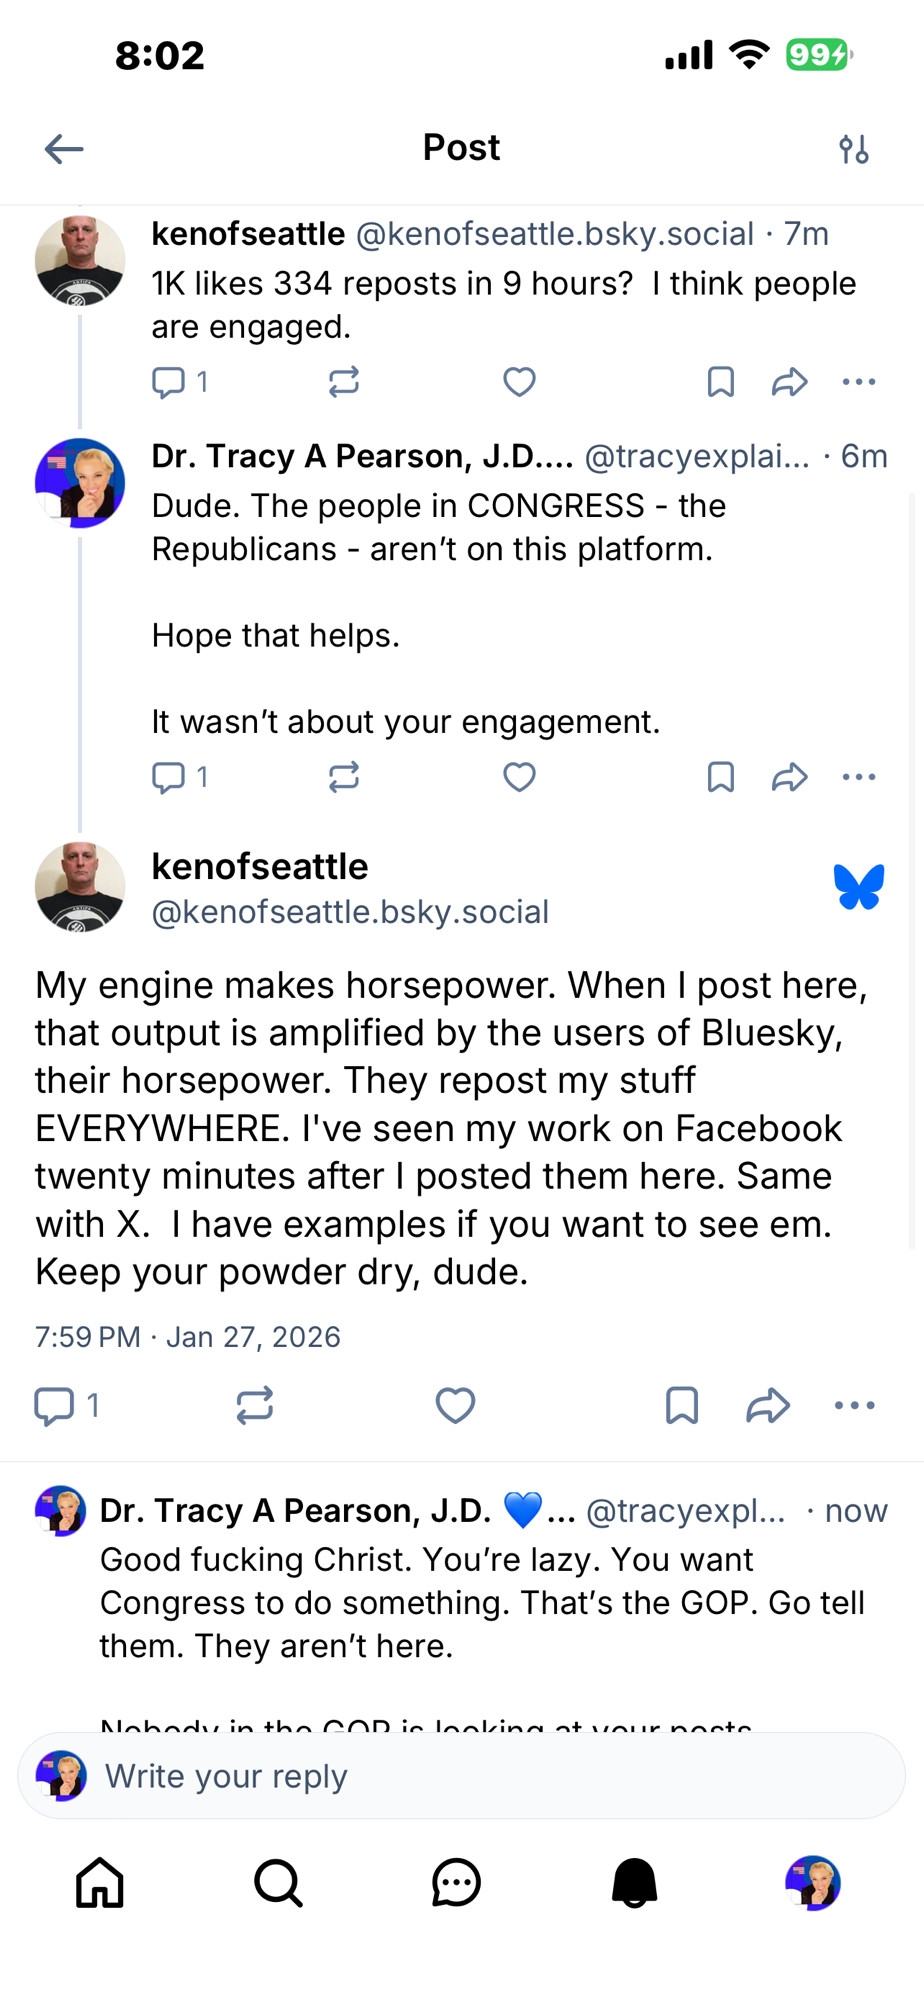Open more options on '1K likes' post
The height and width of the screenshot is (2000, 924).
click(859, 381)
